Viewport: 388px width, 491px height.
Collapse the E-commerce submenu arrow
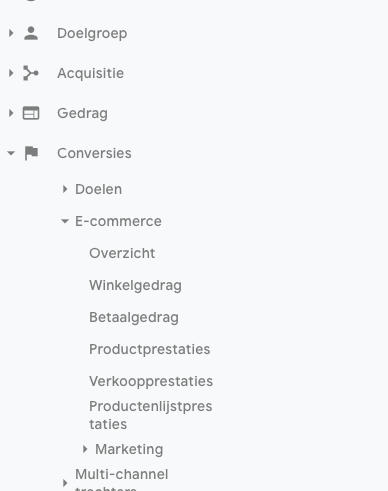tap(65, 221)
